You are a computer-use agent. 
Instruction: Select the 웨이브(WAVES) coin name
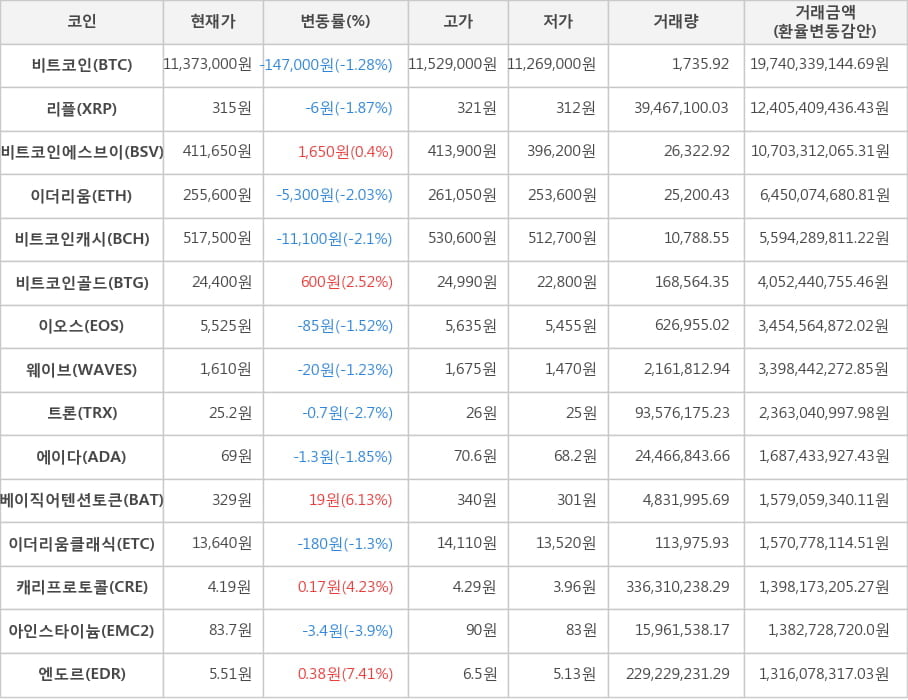pyautogui.click(x=82, y=369)
